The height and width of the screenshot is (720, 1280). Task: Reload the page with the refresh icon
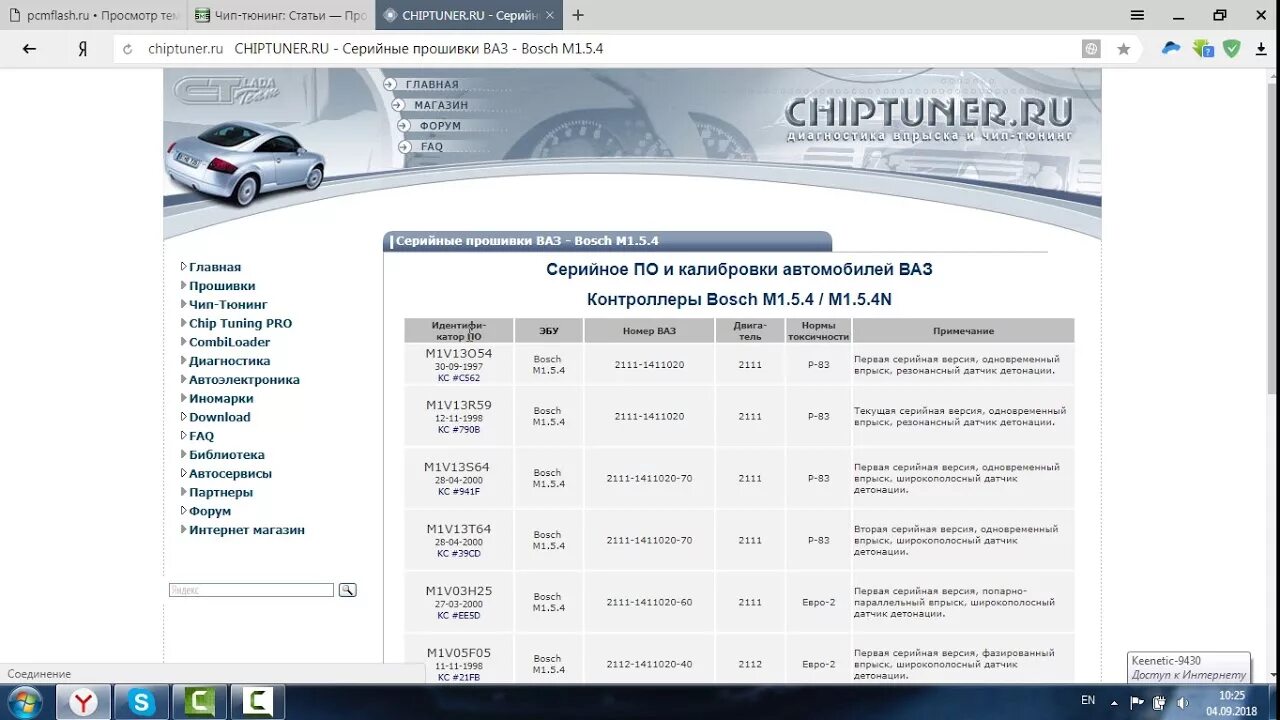click(x=127, y=49)
